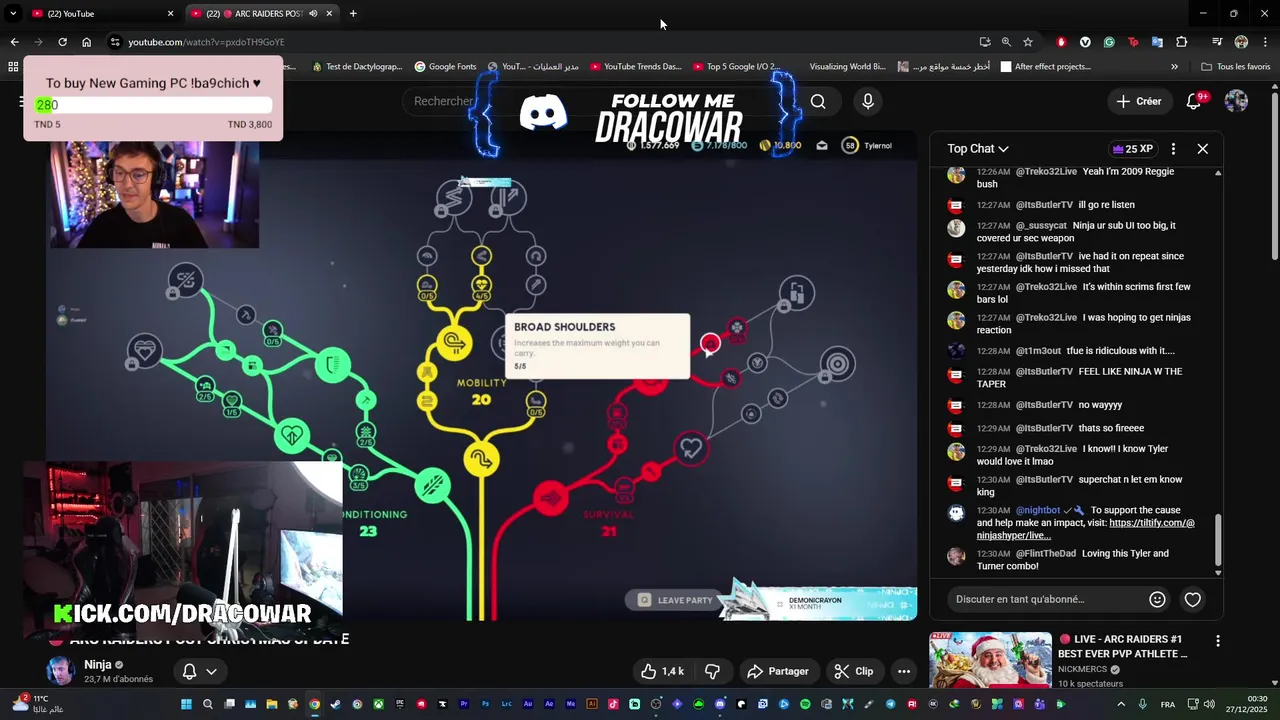Open YouTube account avatar menu
The image size is (1280, 720).
pyautogui.click(x=1236, y=101)
